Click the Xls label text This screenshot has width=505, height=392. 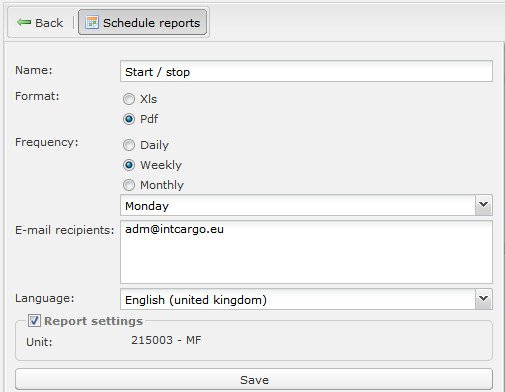148,99
